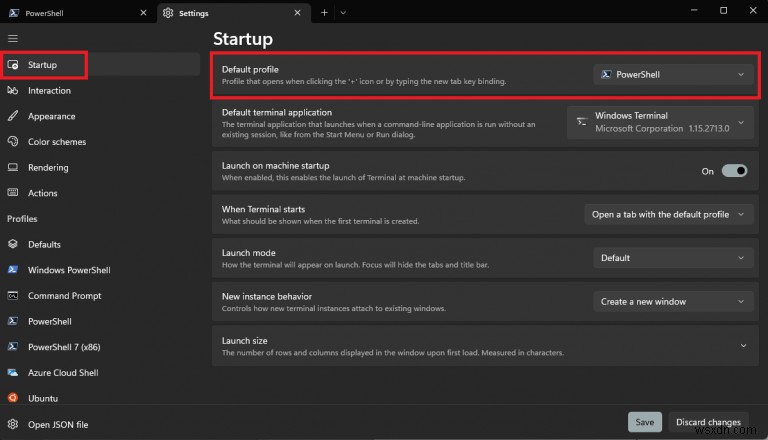Viewport: 768px width, 440px height.
Task: Click the Startup page heading
Action: tap(243, 39)
